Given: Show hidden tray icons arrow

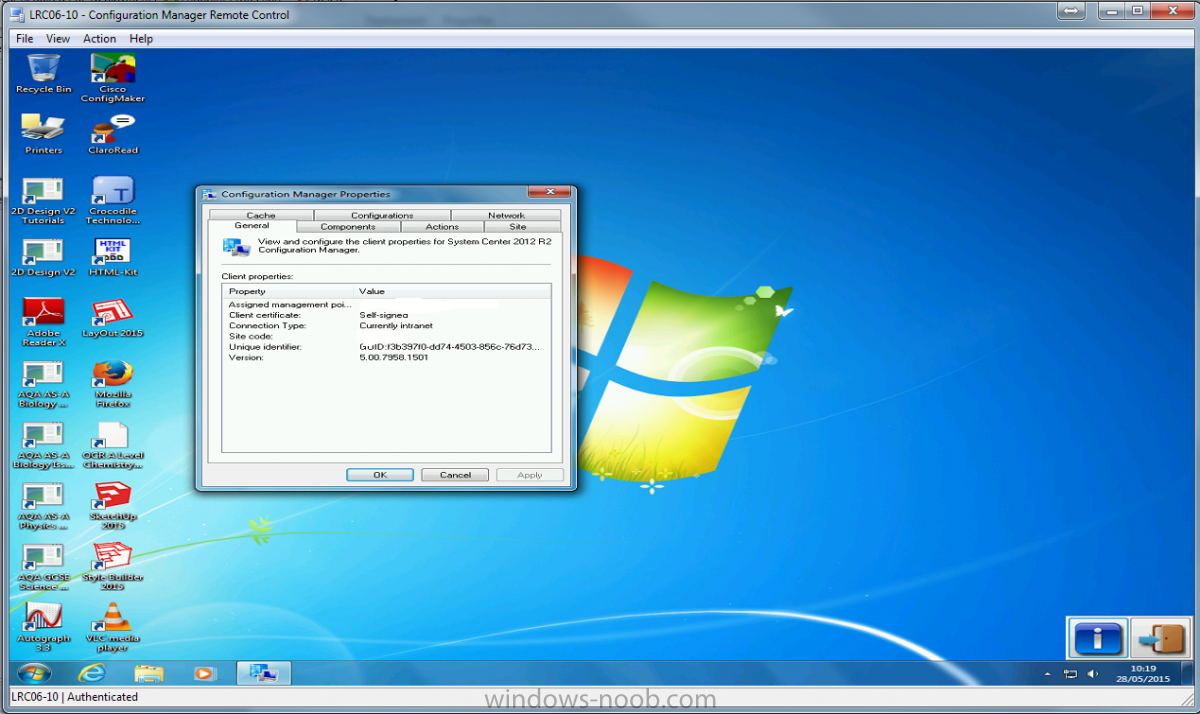Looking at the screenshot, I should [1048, 674].
